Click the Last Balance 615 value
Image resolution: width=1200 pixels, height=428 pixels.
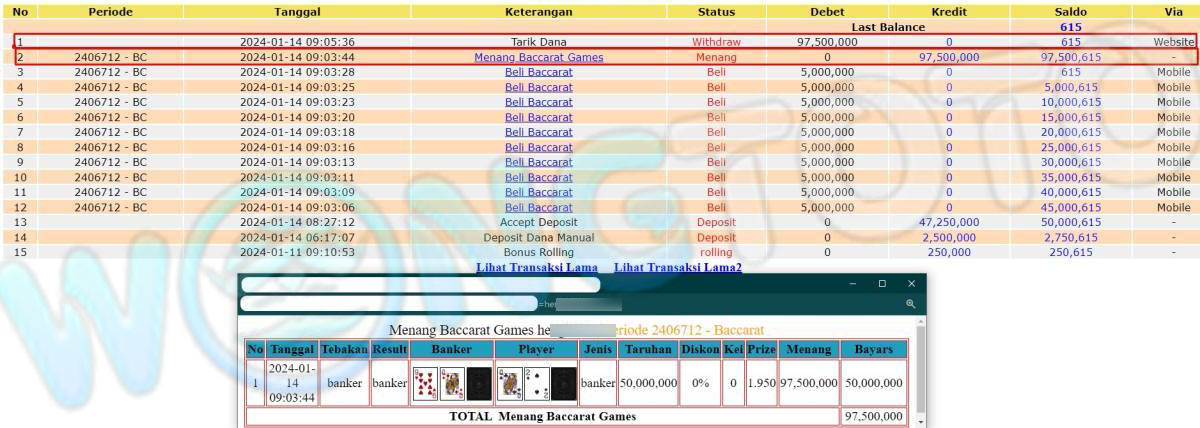pos(1071,28)
